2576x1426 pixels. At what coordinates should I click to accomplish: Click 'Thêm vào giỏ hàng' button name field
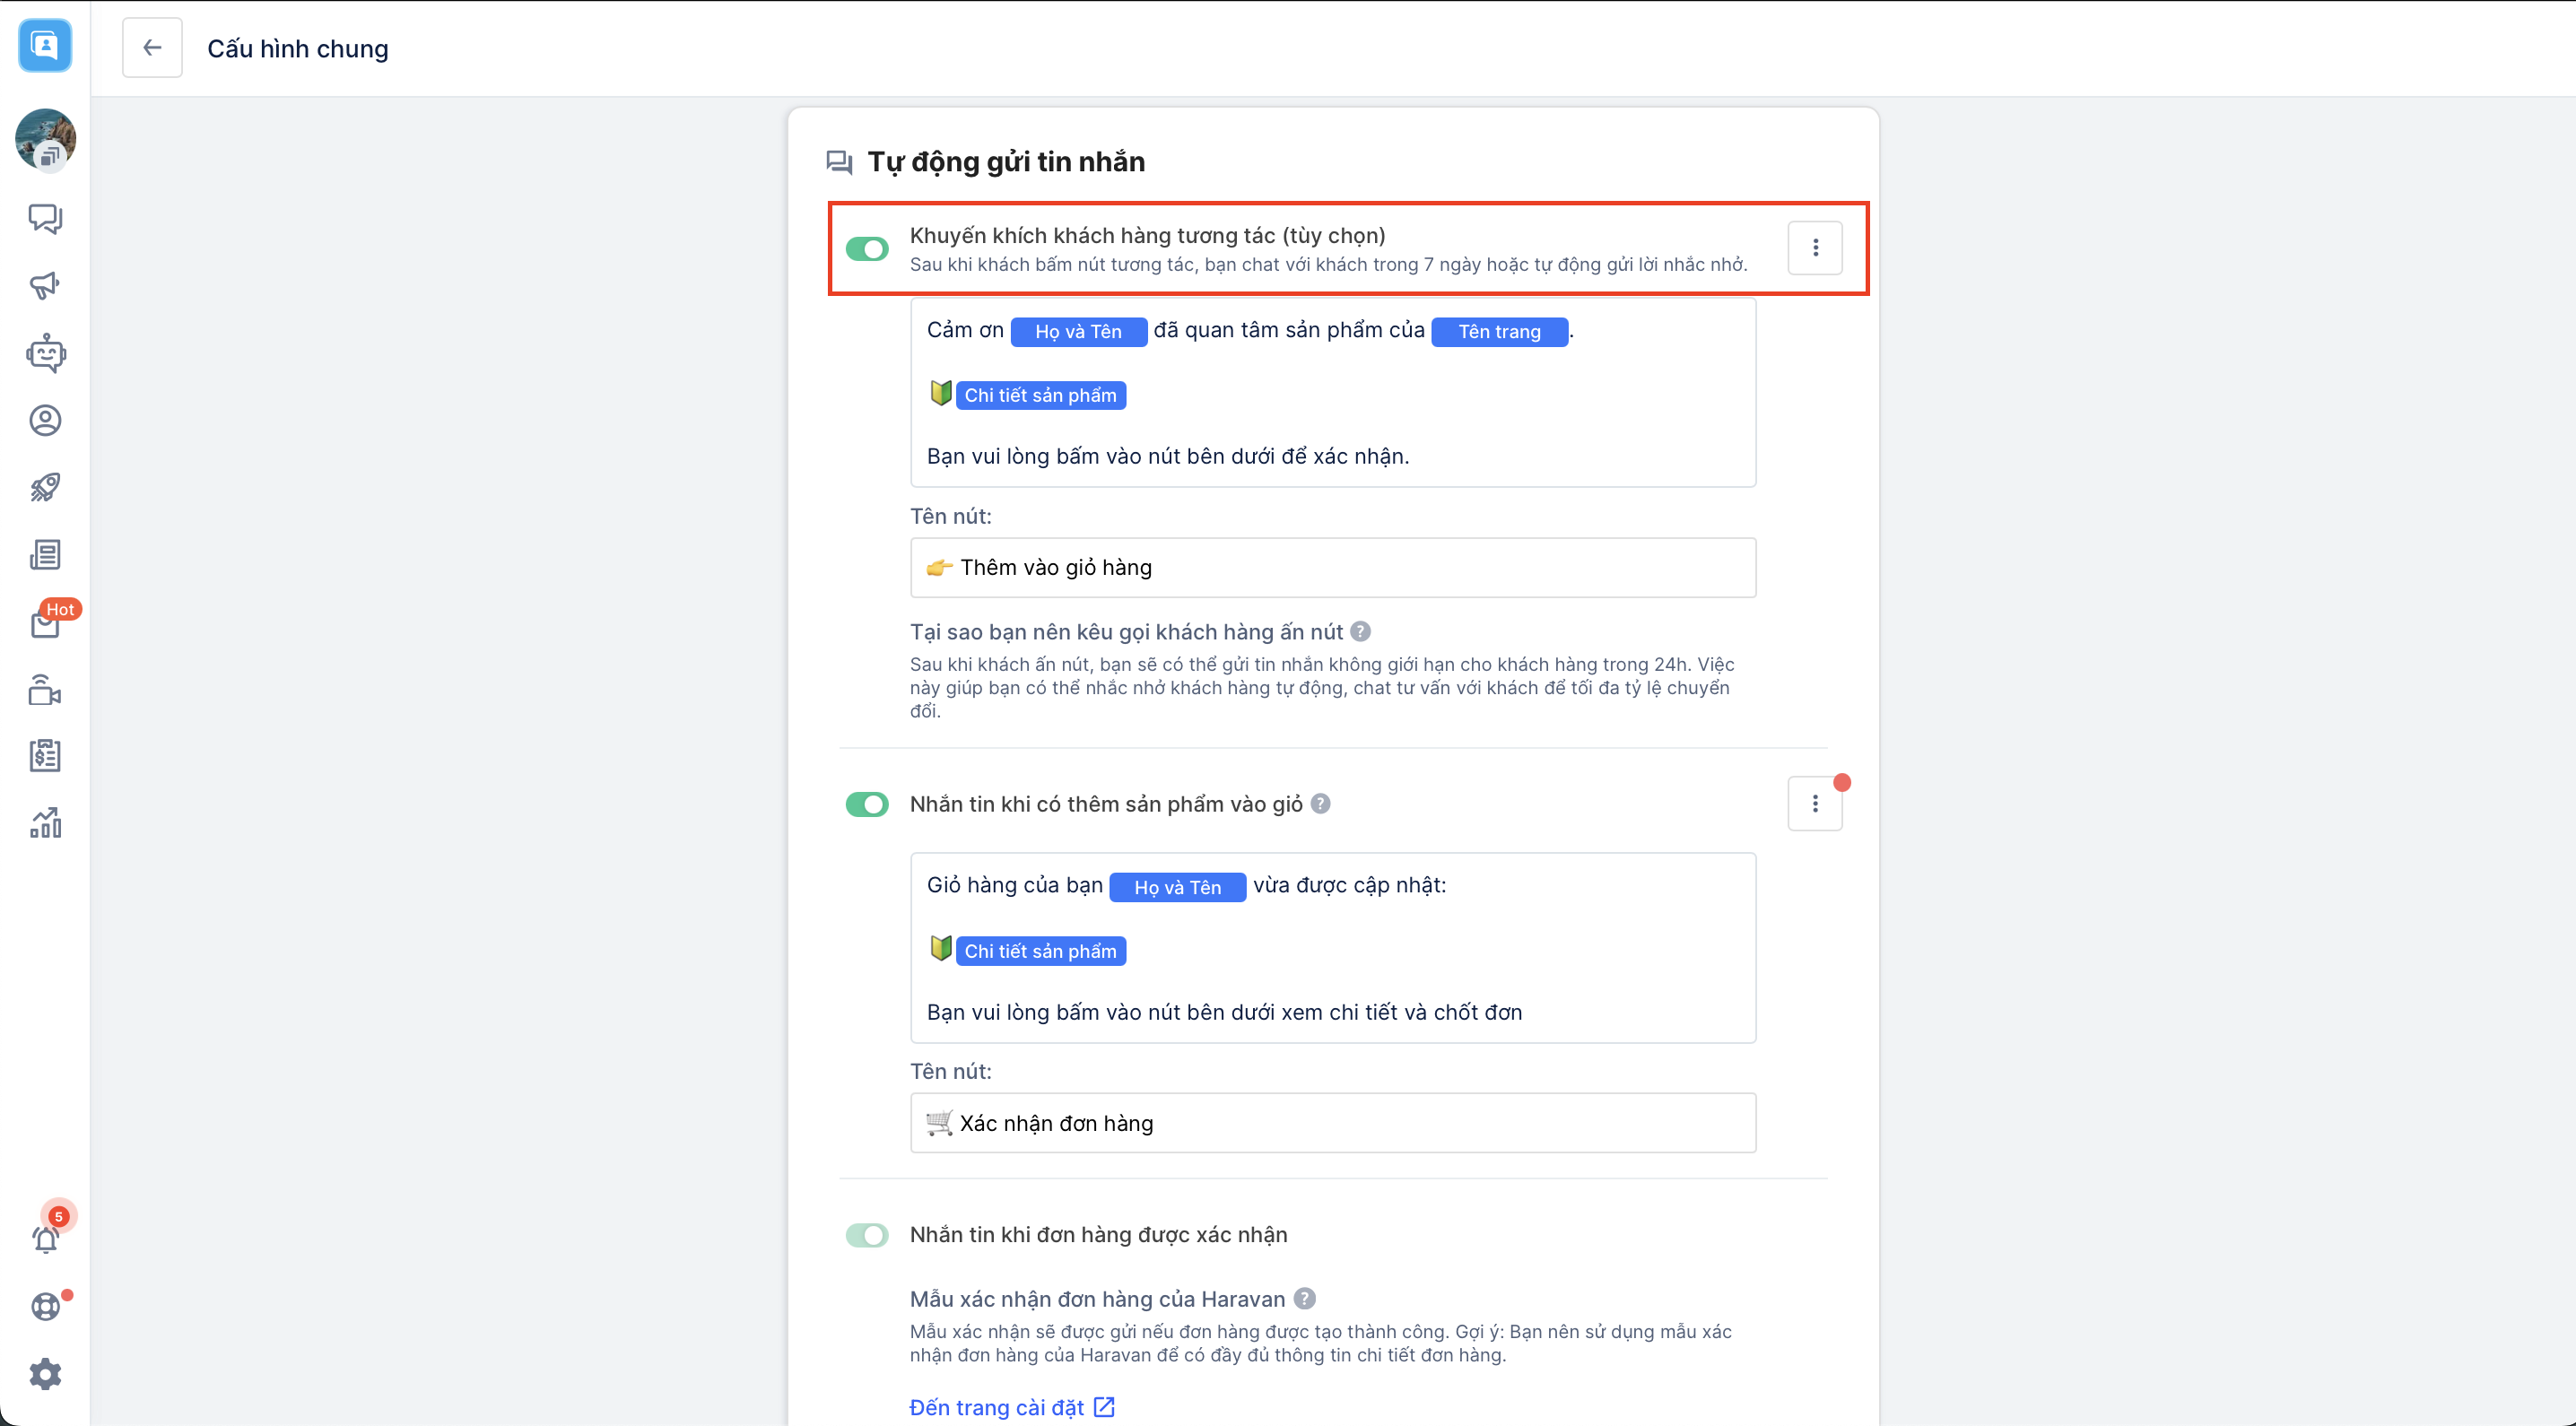(x=1332, y=567)
